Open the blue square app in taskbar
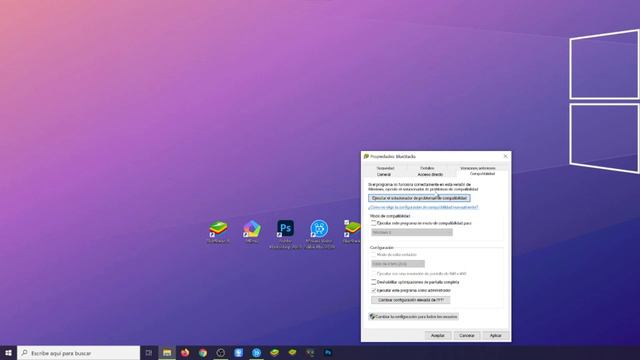This screenshot has height=360, width=640. tap(239, 353)
